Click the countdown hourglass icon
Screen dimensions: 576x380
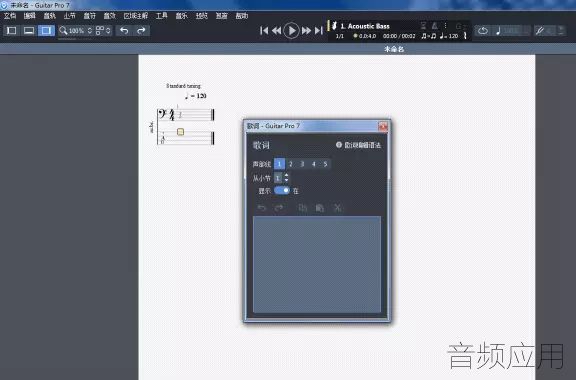[423, 25]
